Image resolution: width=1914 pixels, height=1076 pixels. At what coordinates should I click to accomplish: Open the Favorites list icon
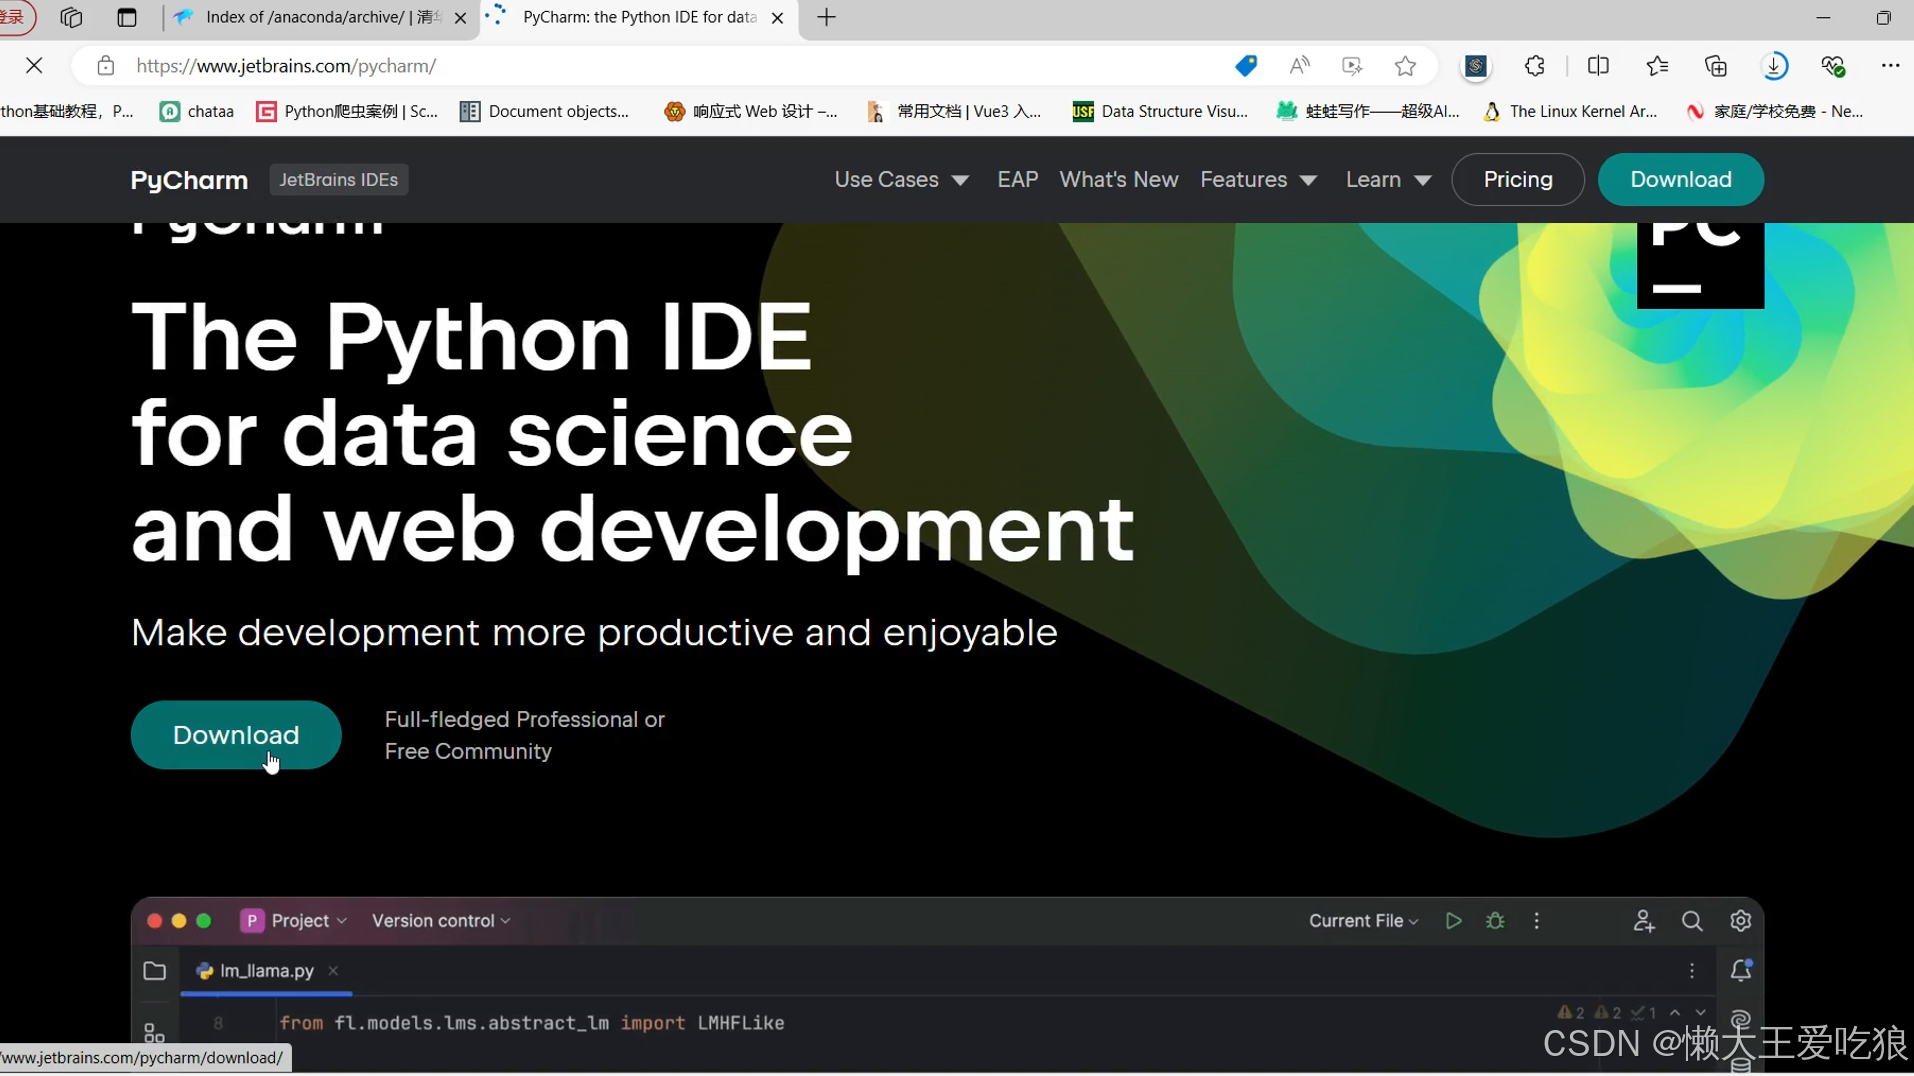tap(1657, 66)
